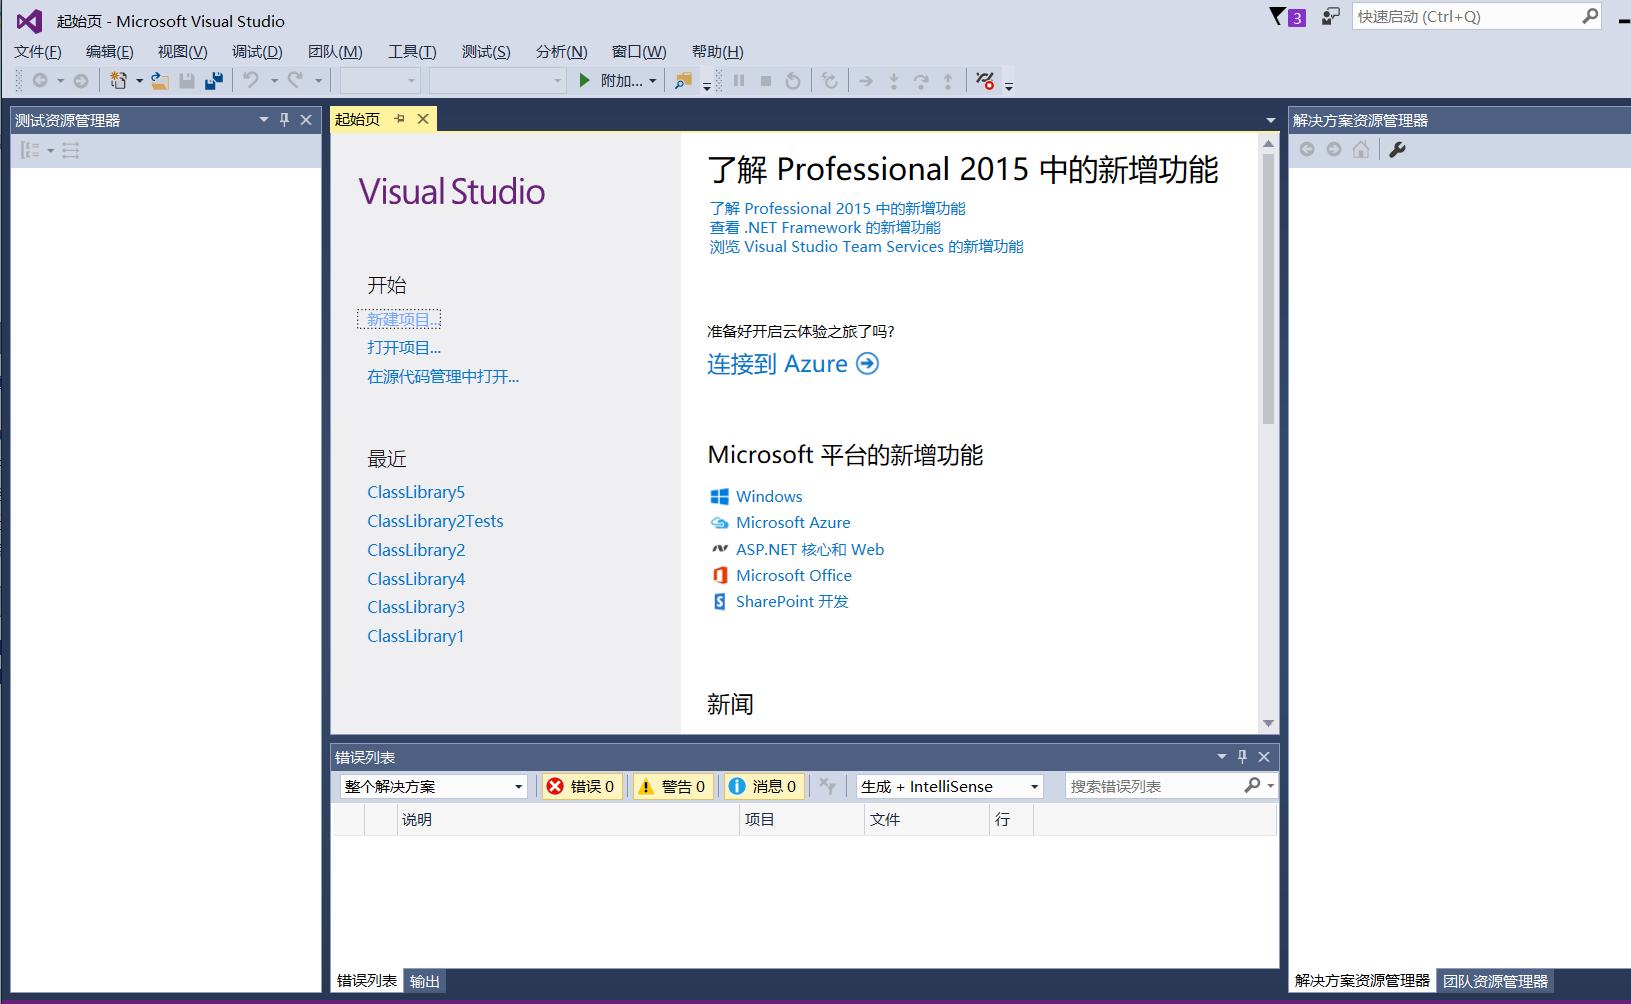Open notifications flag with badge 3
The width and height of the screenshot is (1631, 1004).
[x=1287, y=17]
